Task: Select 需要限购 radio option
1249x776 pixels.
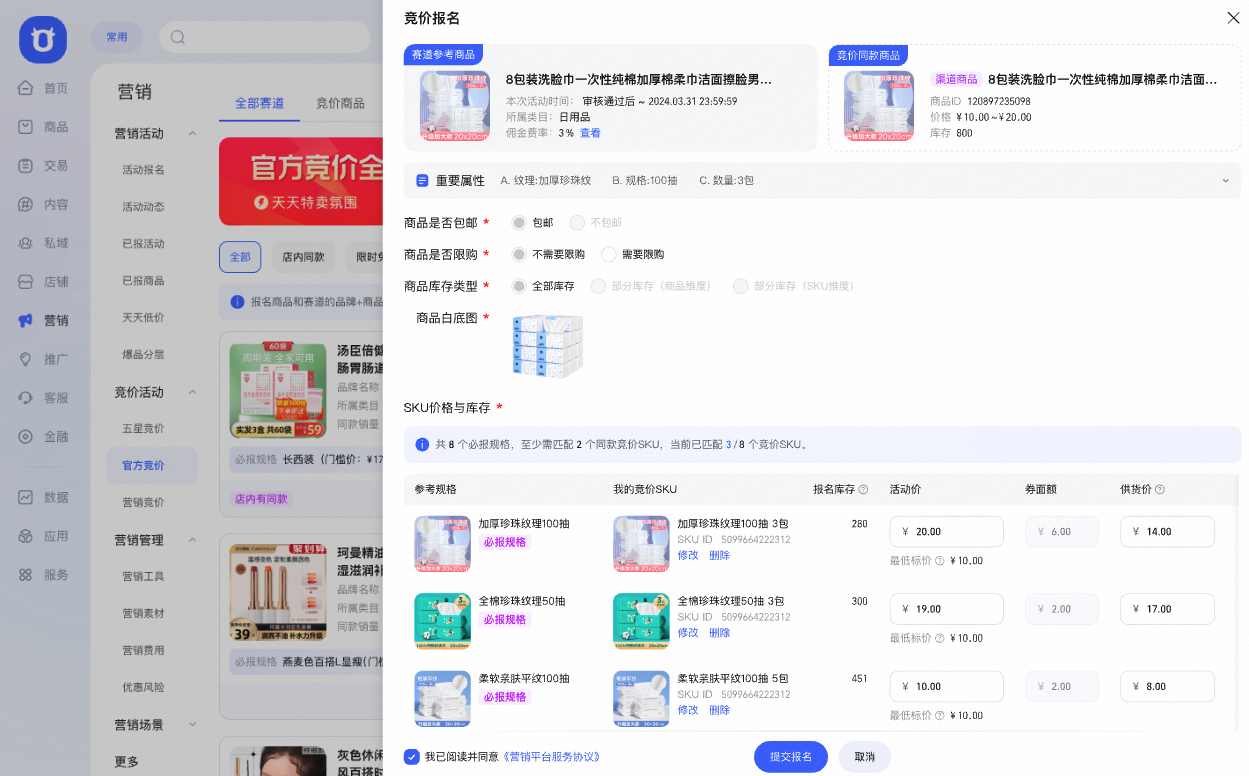Action: 609,255
